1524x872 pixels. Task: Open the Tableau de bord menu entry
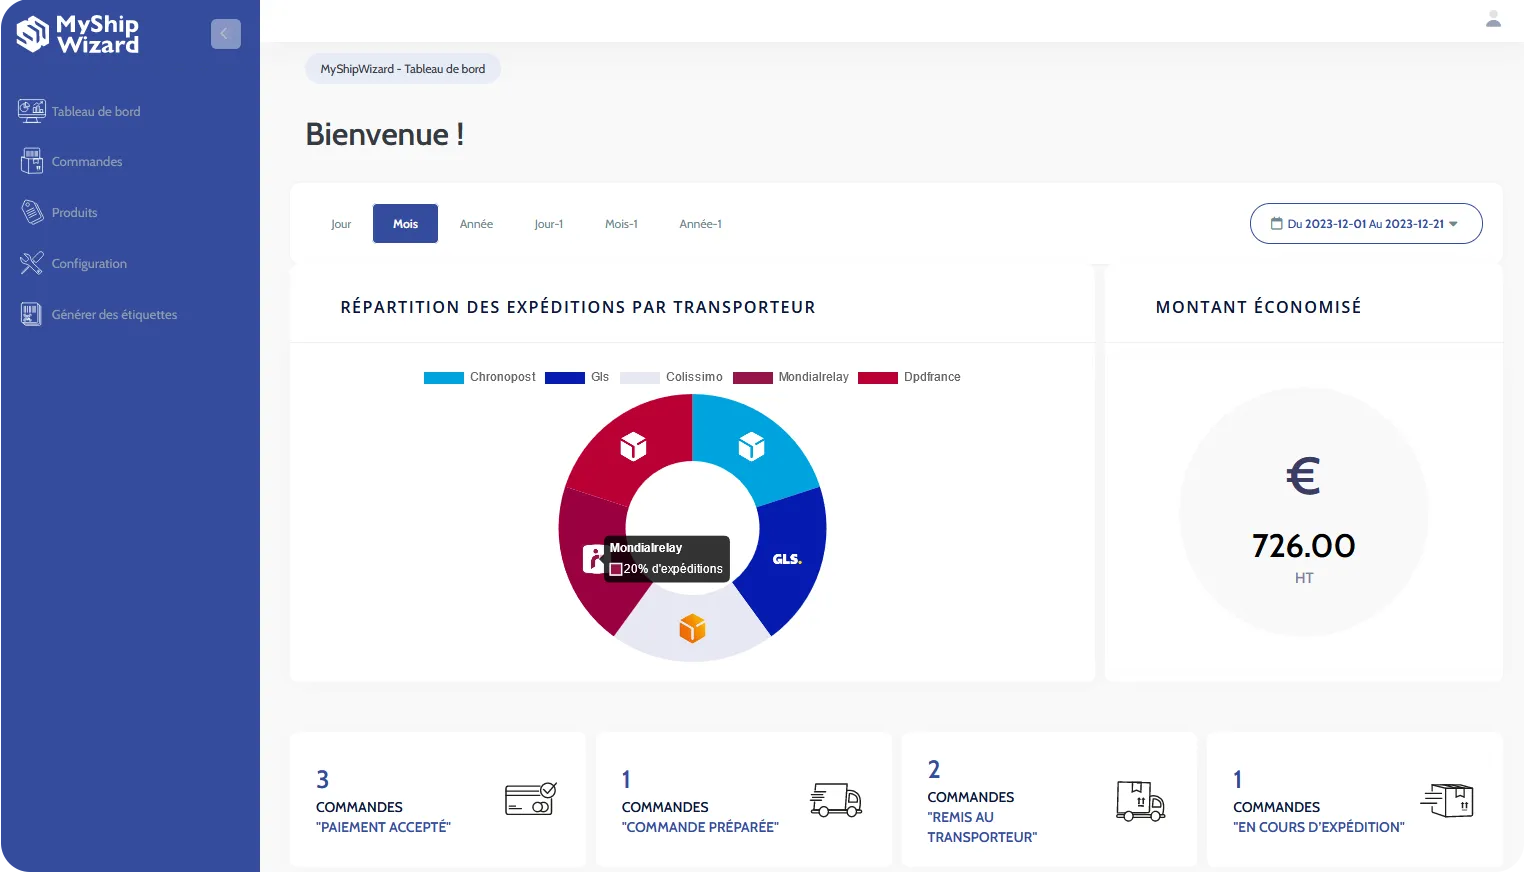coord(96,111)
